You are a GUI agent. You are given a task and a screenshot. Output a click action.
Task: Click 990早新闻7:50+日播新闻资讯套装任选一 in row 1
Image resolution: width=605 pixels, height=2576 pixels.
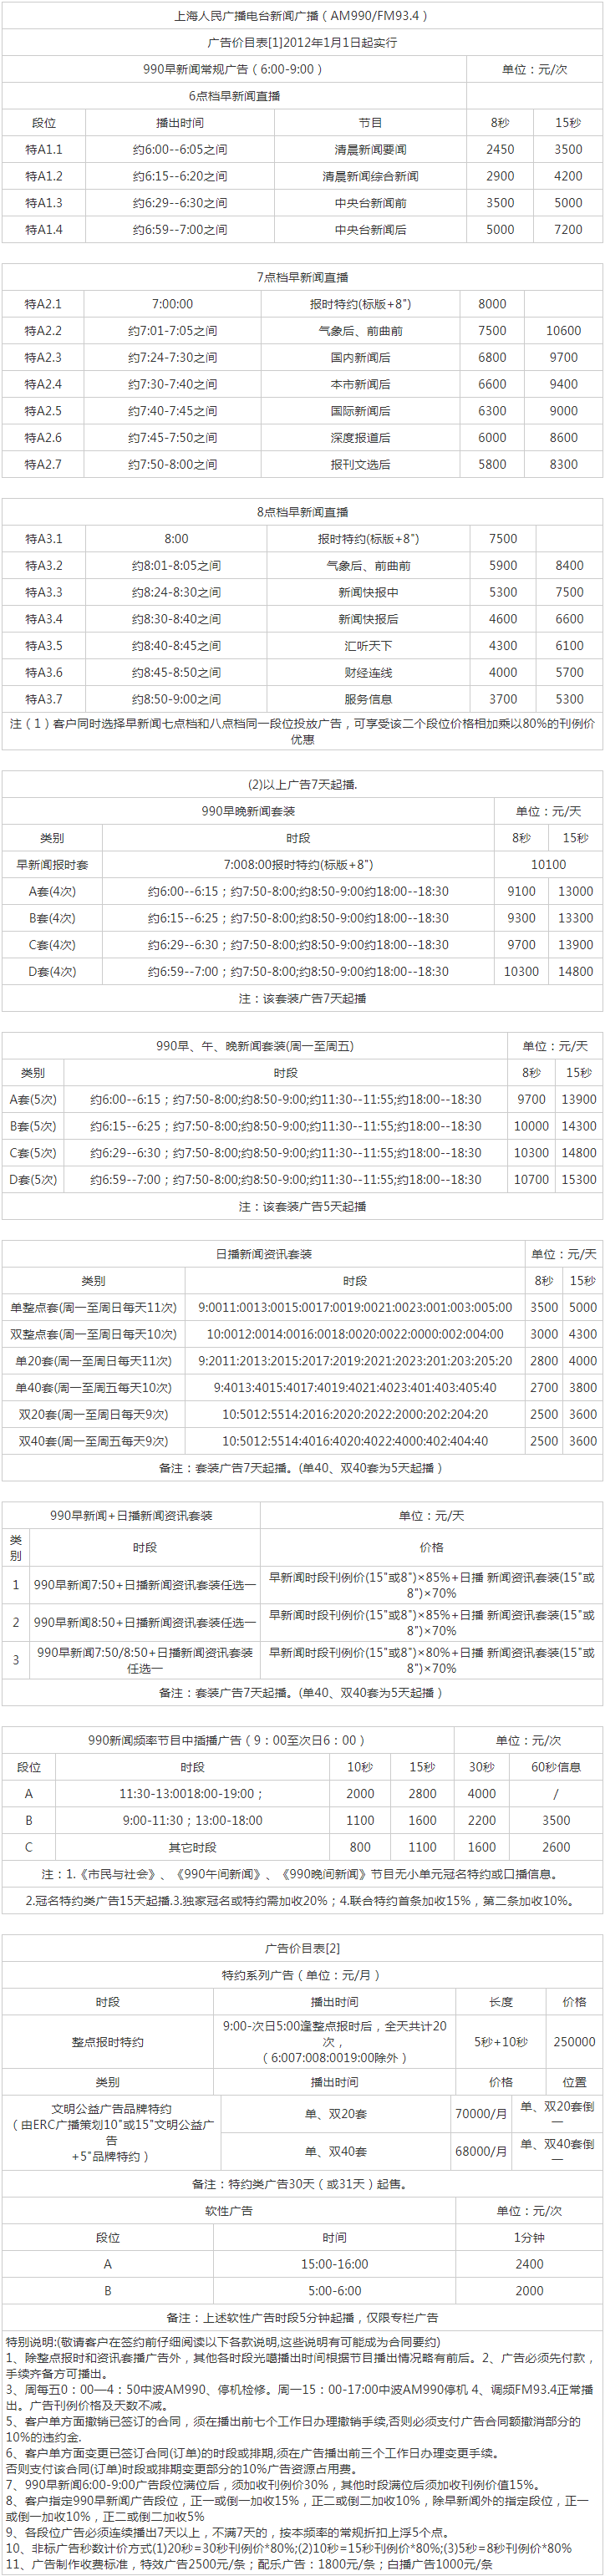(x=144, y=1585)
